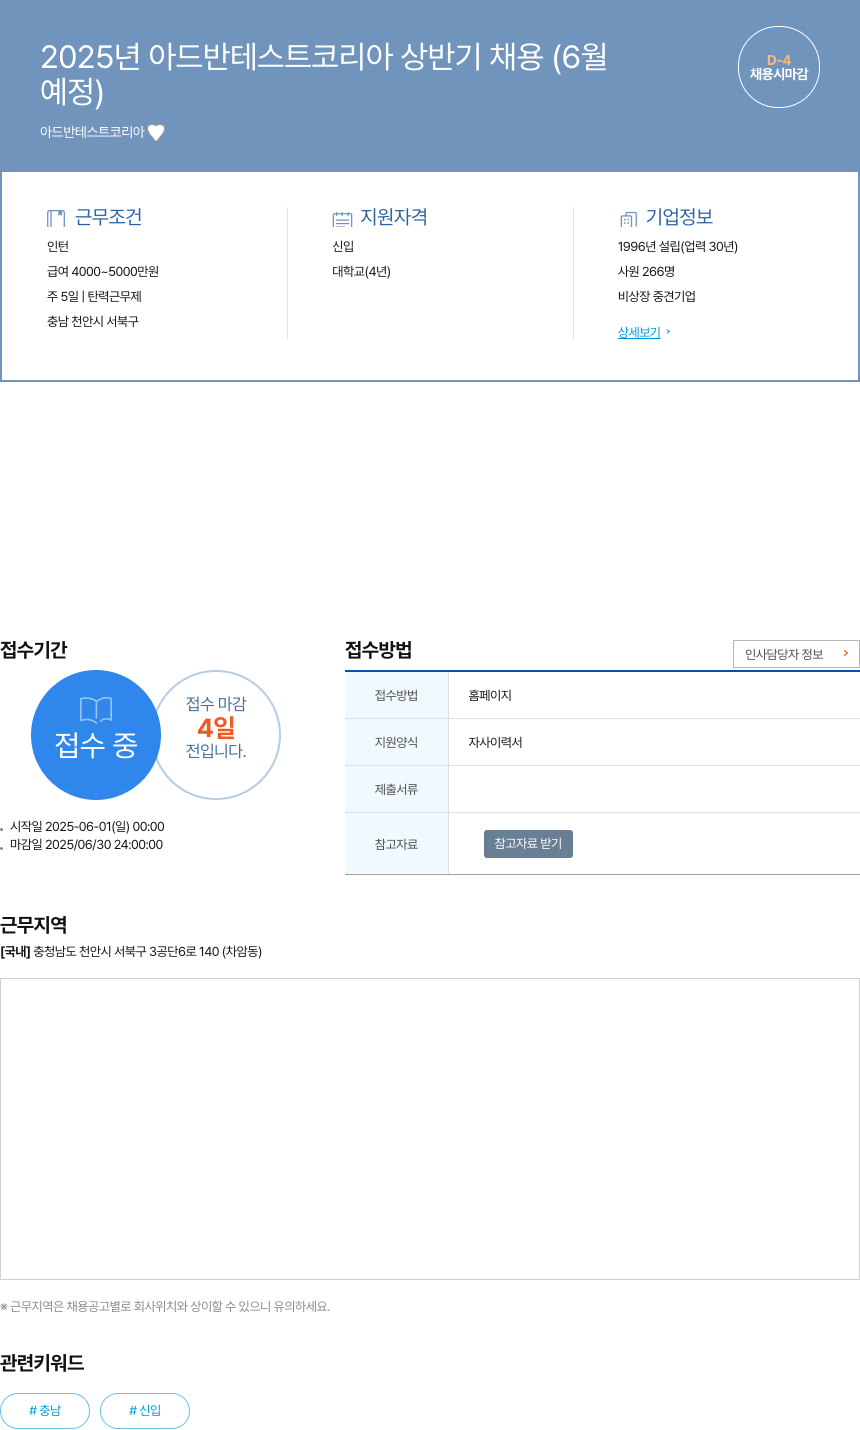
Task: Click the small arrow next to 상세보기
Action: (x=668, y=332)
